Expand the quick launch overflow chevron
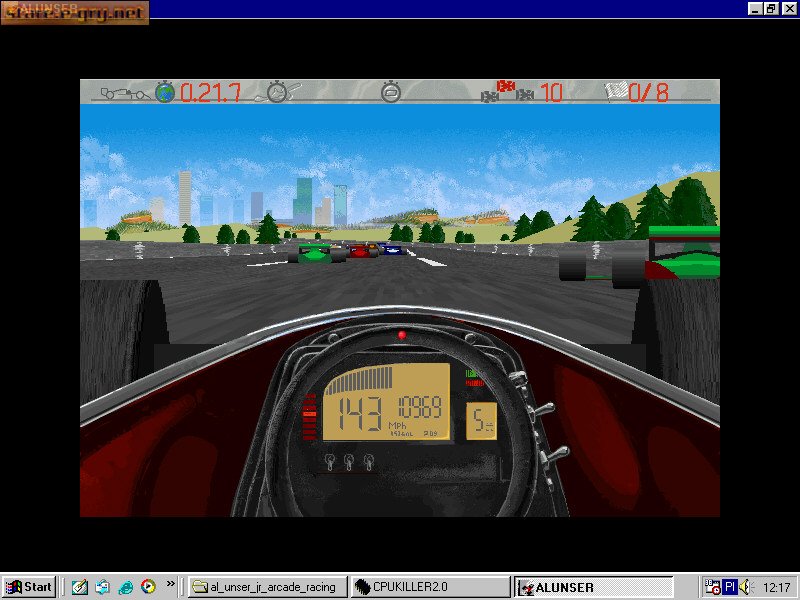Viewport: 800px width, 600px height. pos(170,583)
